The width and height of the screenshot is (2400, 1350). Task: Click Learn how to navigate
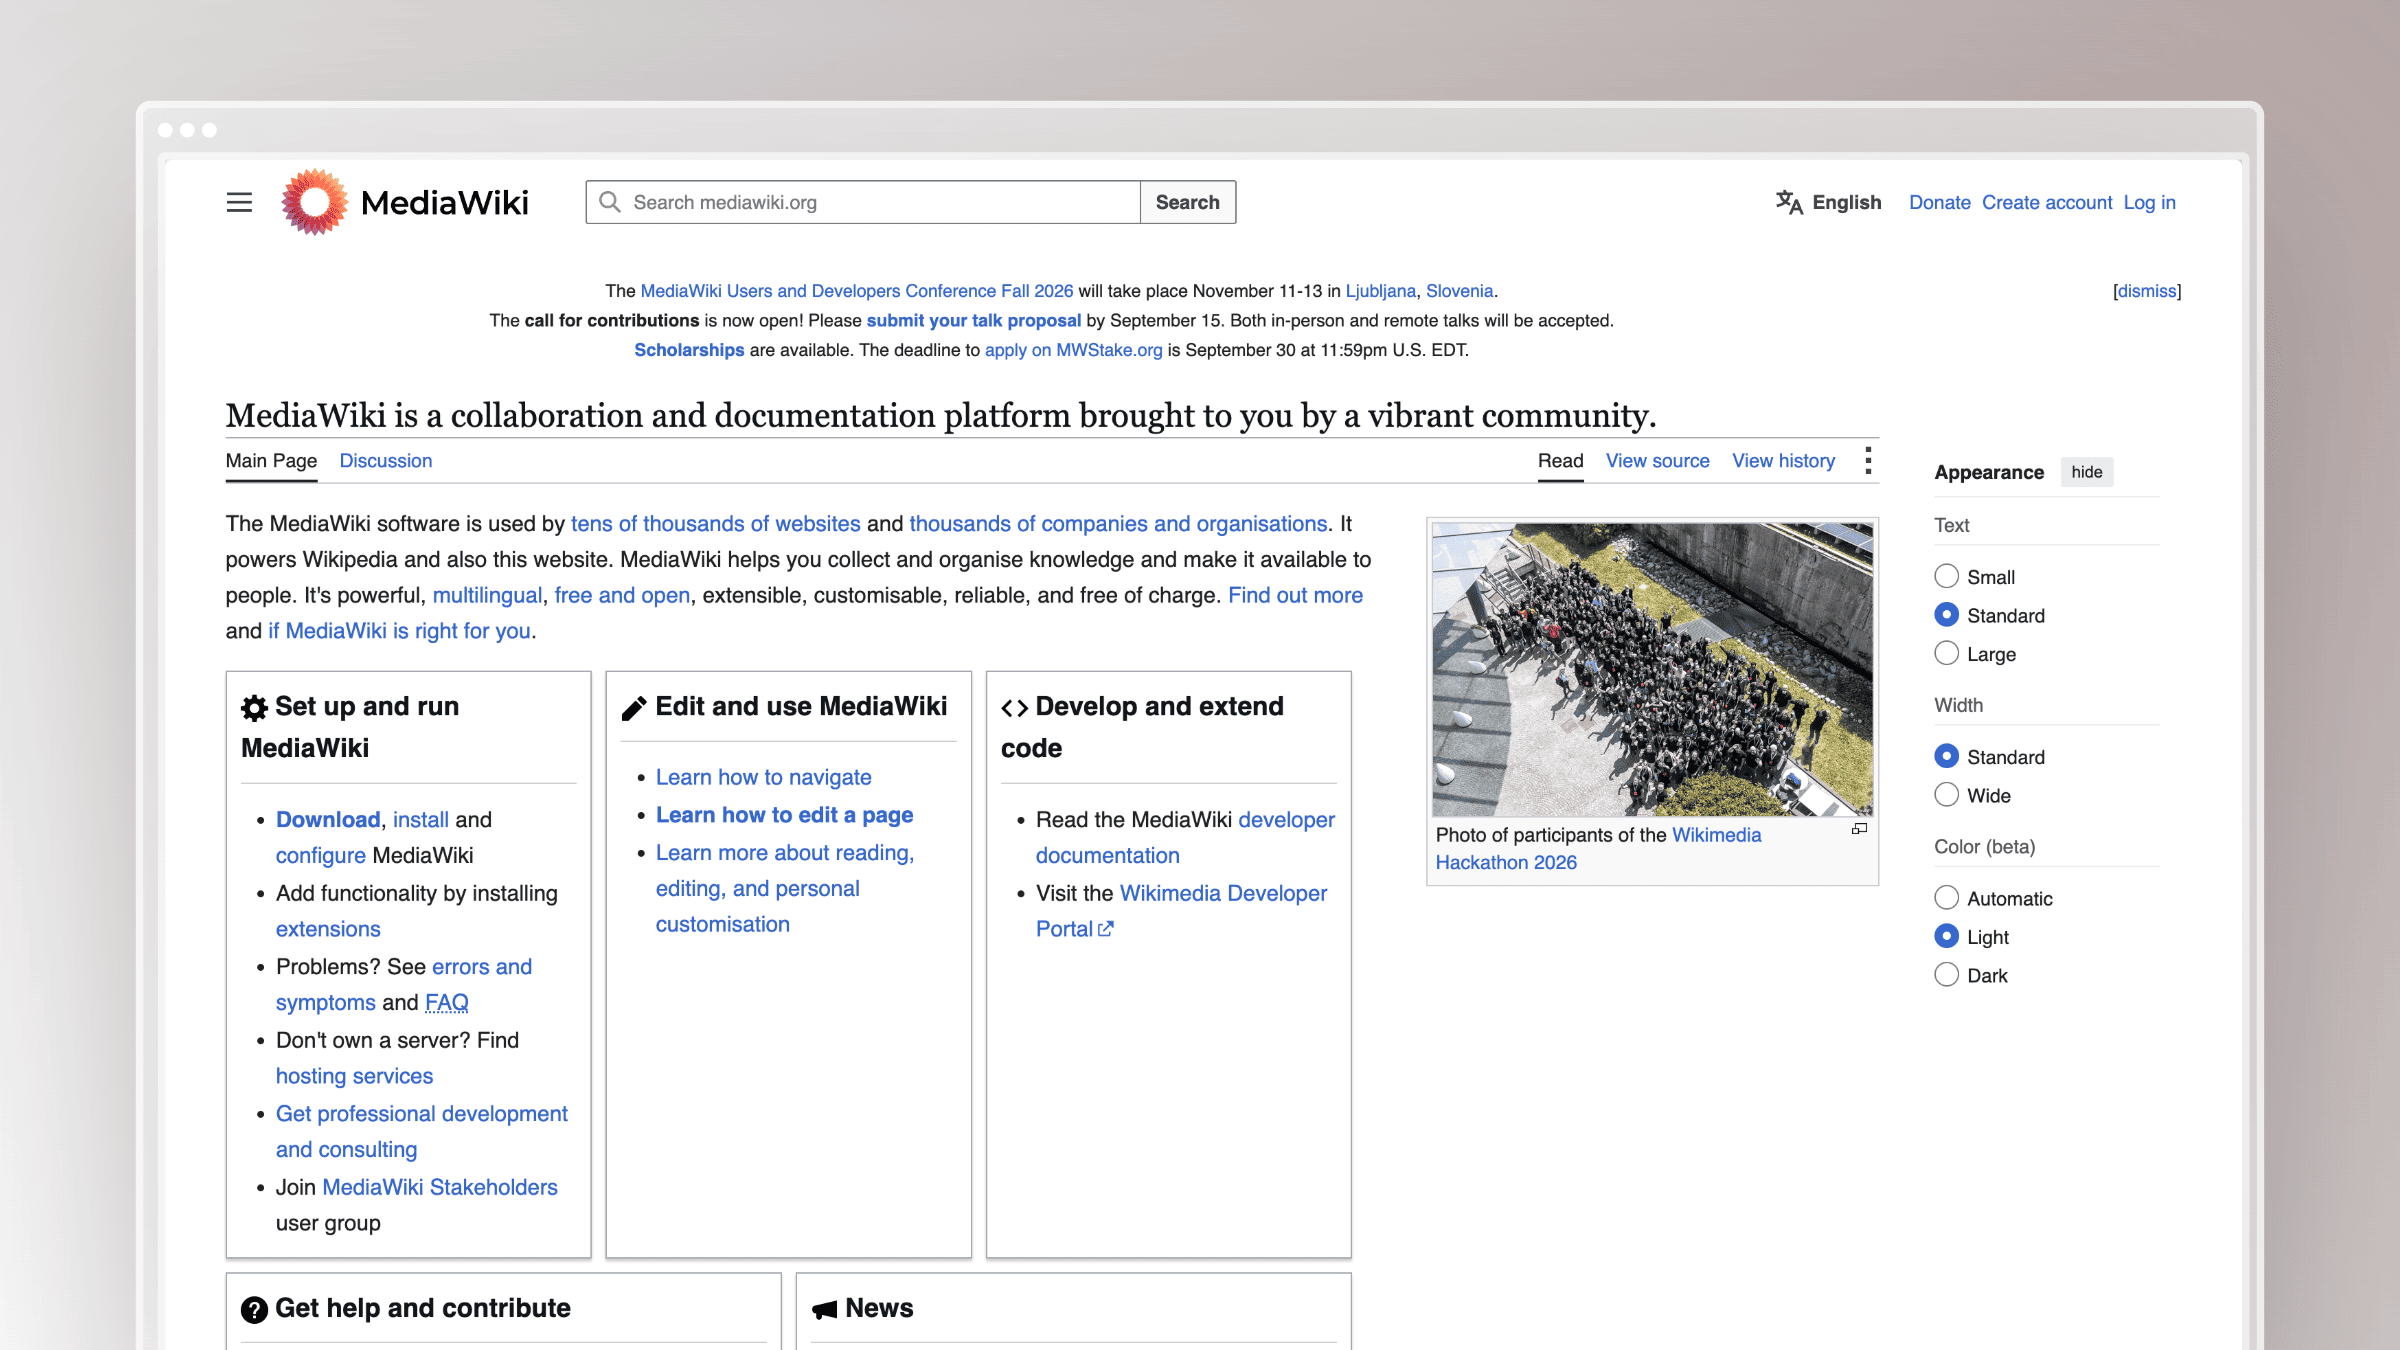(x=763, y=778)
